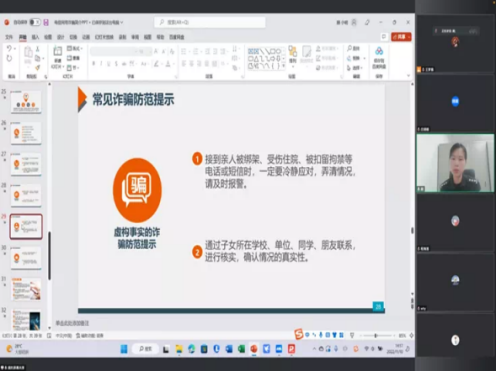Expand the shapes gallery more arrow
This screenshot has width=496, height=371.
283,66
